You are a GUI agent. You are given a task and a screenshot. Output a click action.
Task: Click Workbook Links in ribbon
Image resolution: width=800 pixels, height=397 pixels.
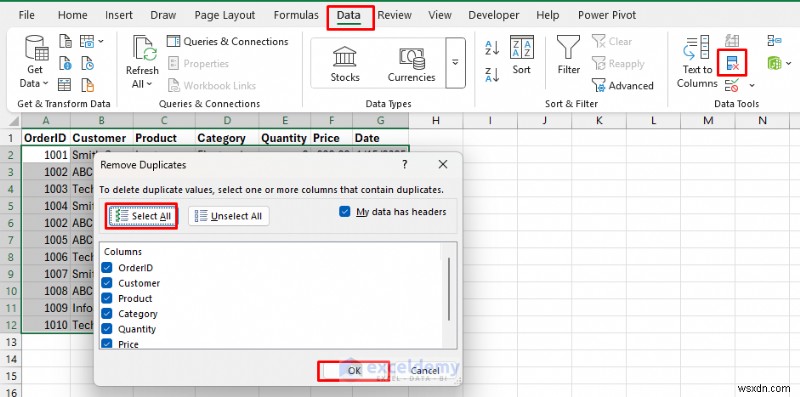coord(212,85)
